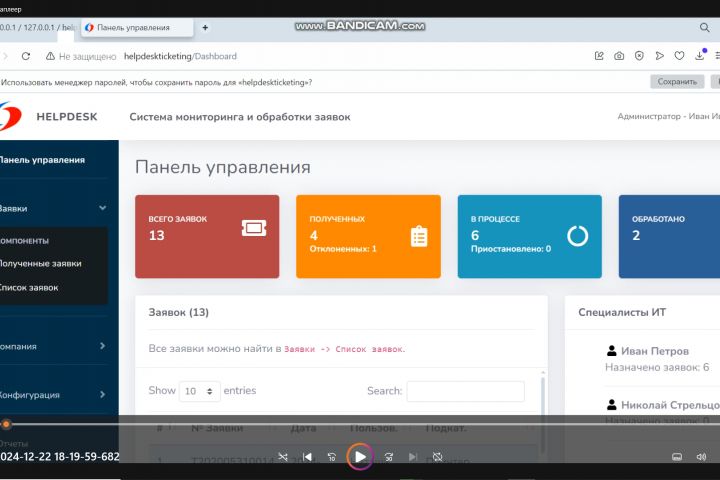Open the Администратор user menu
The image size is (720, 480).
669,116
